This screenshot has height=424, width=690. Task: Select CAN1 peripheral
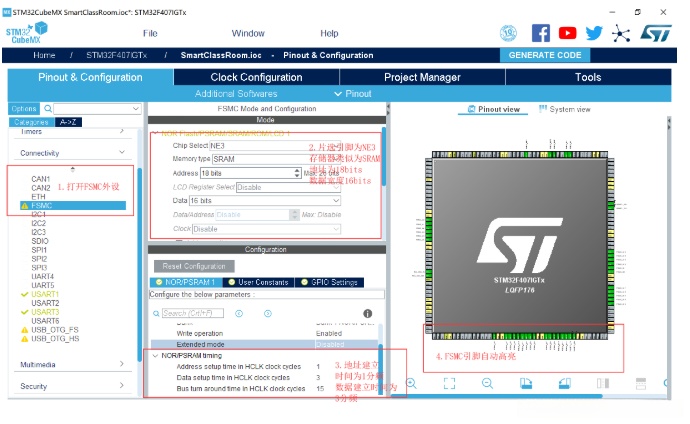[40, 179]
